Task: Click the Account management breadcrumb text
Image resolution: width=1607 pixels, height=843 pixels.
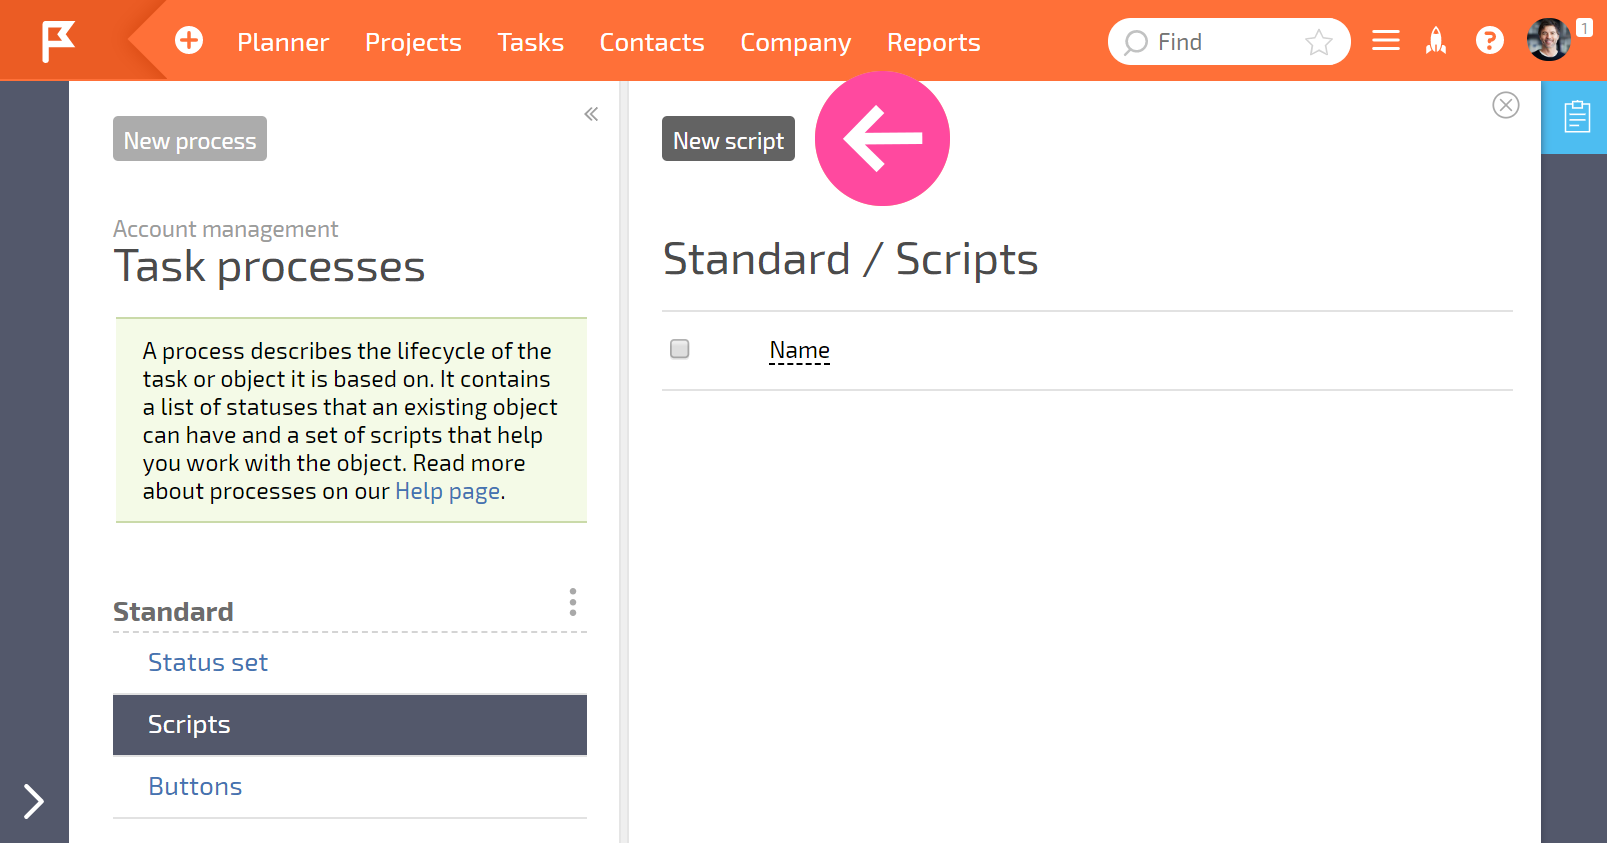Action: click(225, 229)
